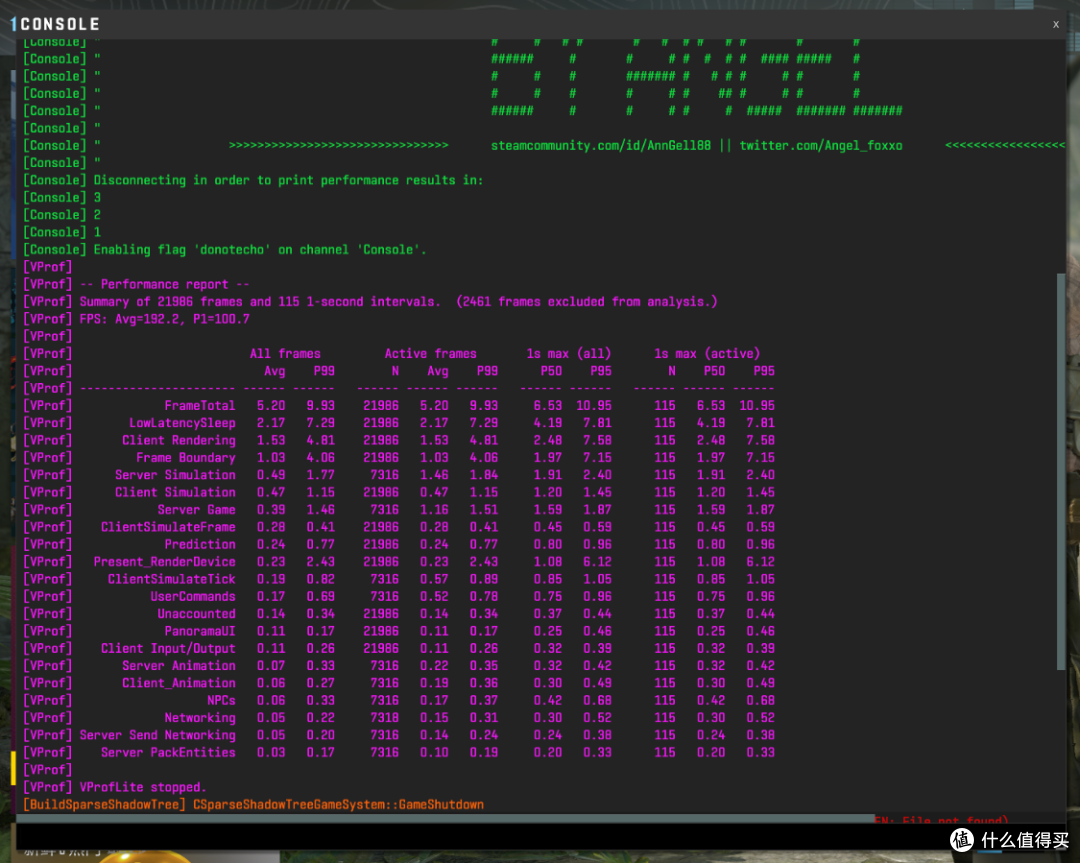Screen dimensions: 1080x863
Task: Click 'FPS: Avg=192.2, P1=100.7' line
Action: click(x=136, y=319)
